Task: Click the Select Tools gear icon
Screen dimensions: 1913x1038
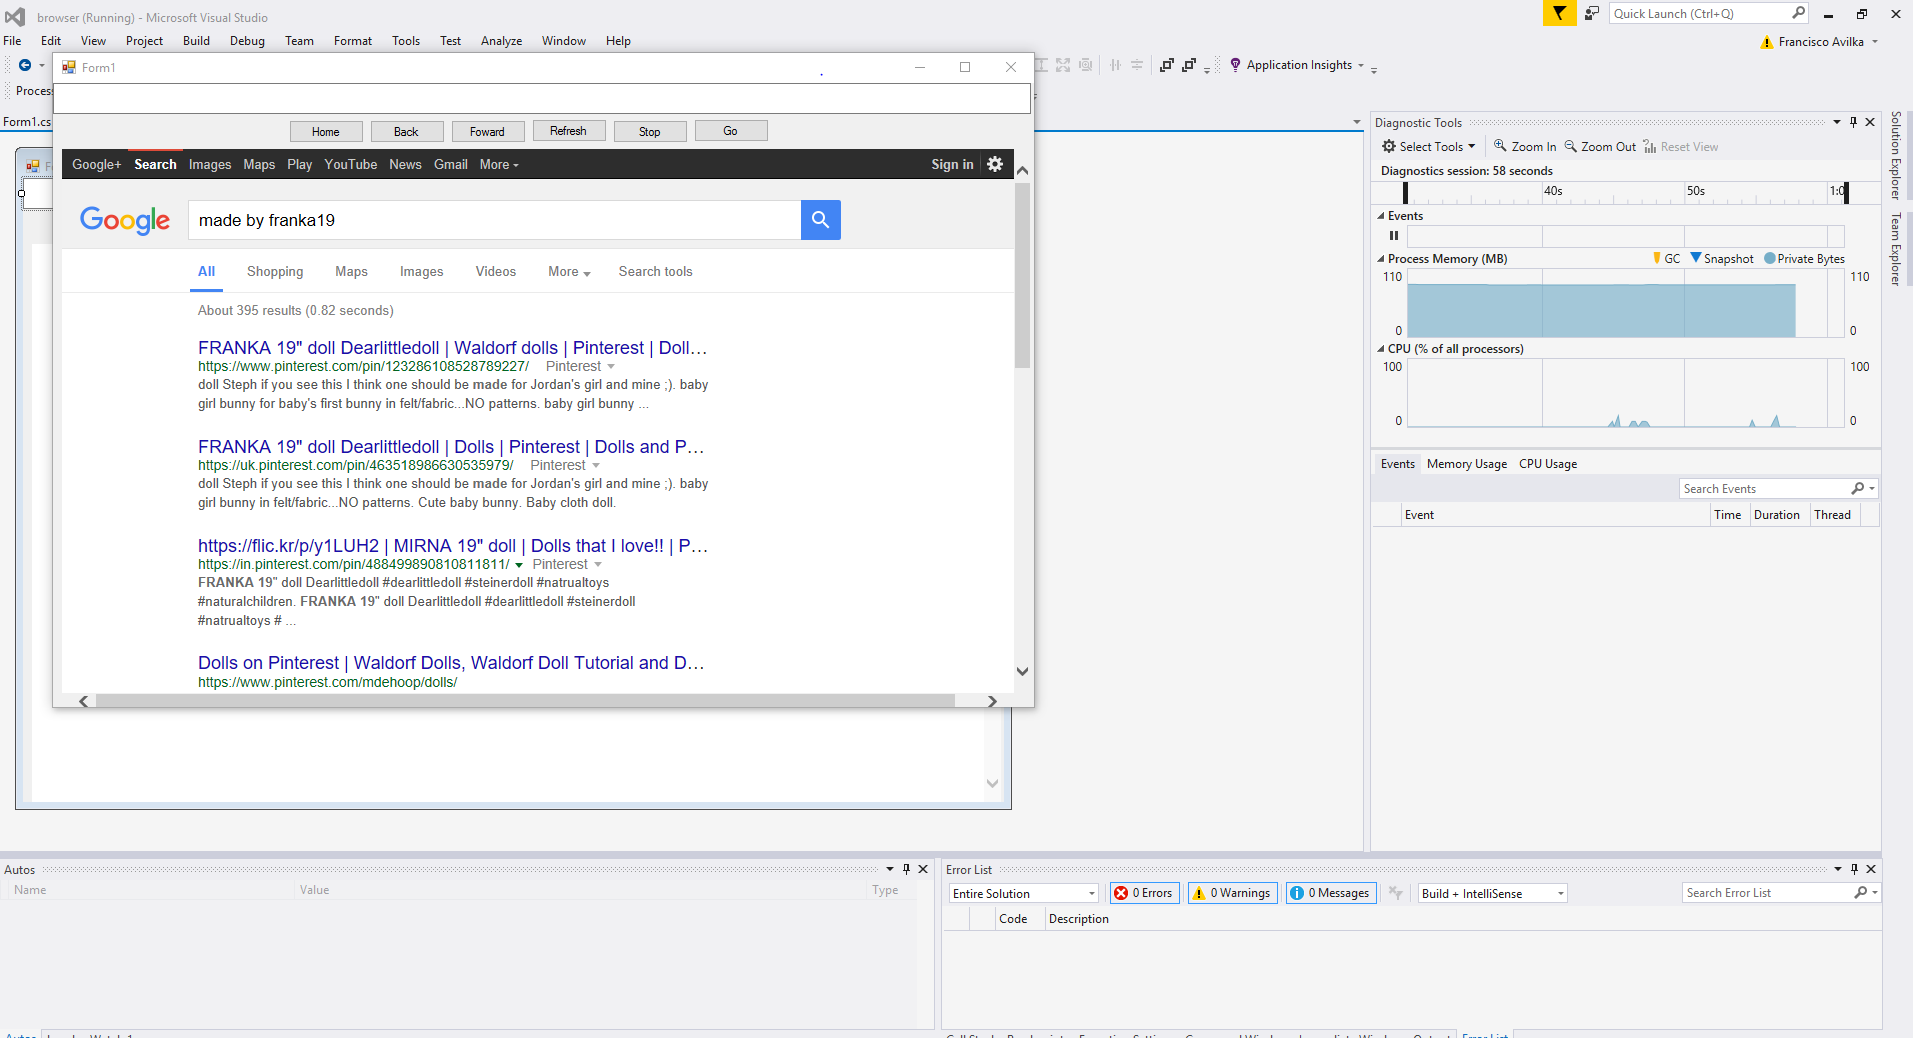Action: [1388, 146]
